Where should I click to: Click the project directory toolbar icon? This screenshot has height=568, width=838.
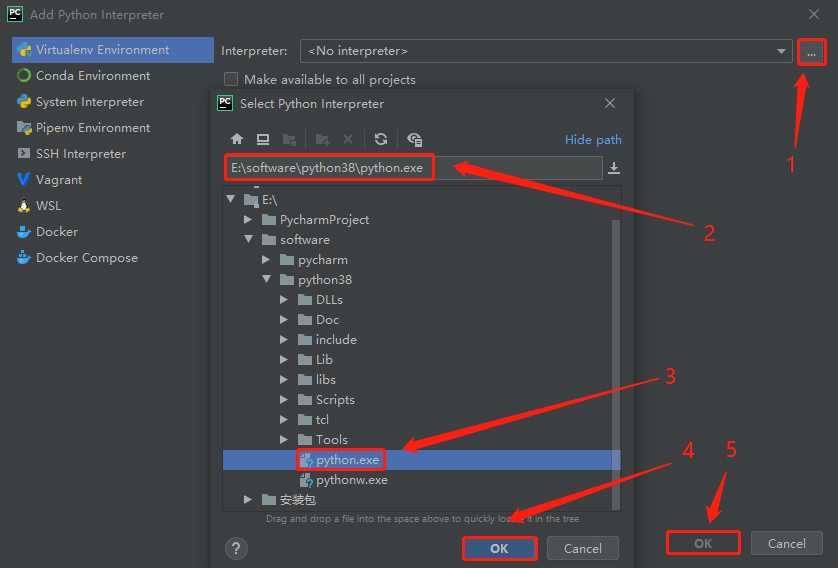pyautogui.click(x=289, y=139)
